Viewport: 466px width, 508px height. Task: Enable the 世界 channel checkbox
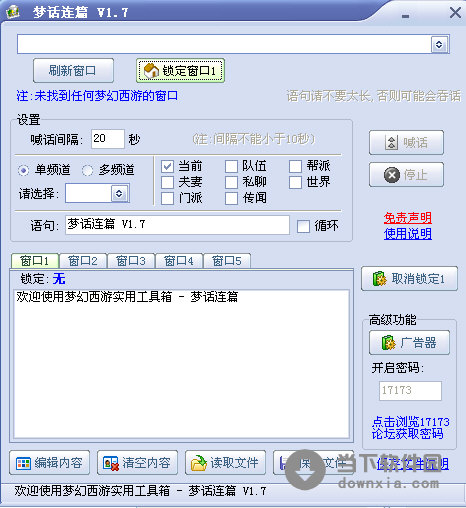click(295, 182)
